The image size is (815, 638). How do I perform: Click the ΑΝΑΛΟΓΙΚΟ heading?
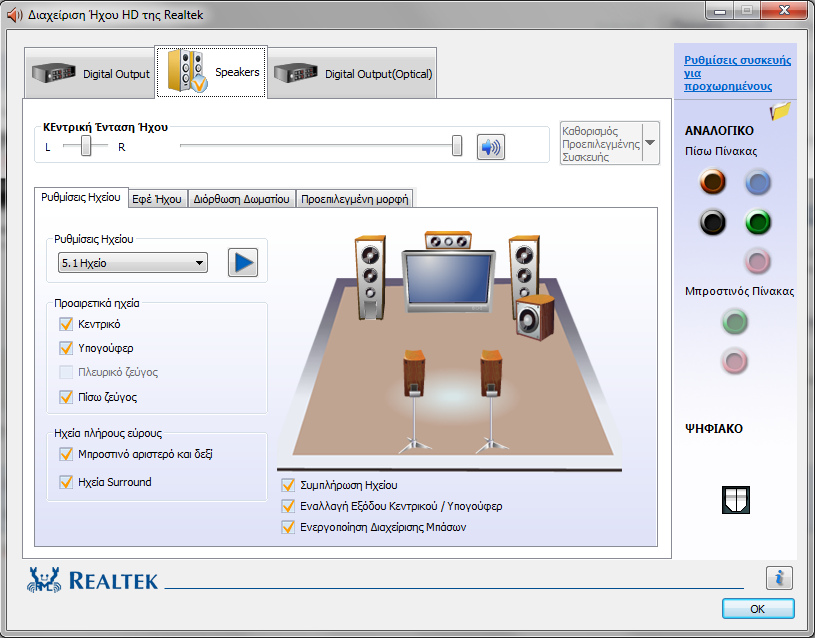coord(719,131)
